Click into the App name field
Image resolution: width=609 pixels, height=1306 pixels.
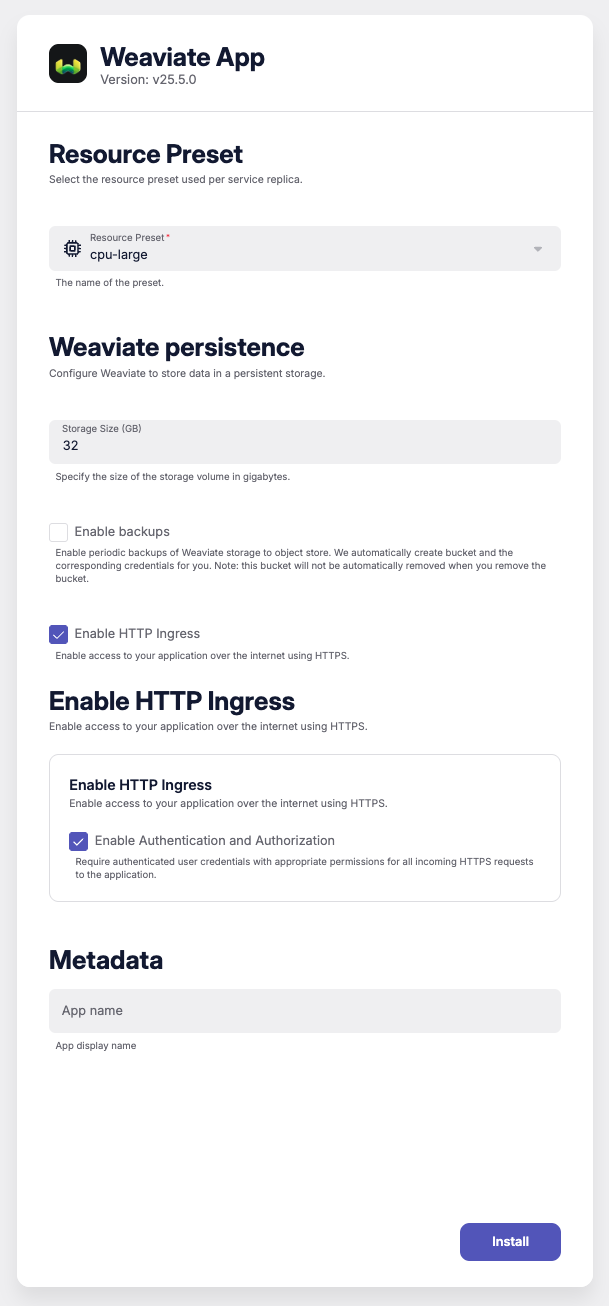pos(304,1011)
